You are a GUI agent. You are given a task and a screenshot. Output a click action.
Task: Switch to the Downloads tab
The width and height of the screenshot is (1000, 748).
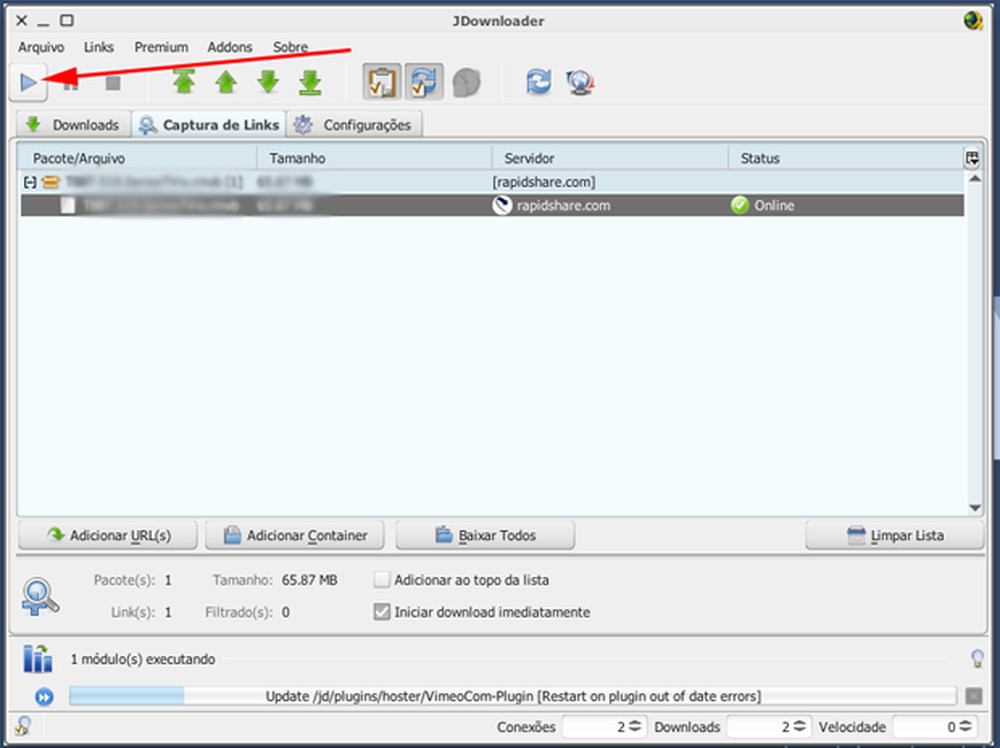73,124
